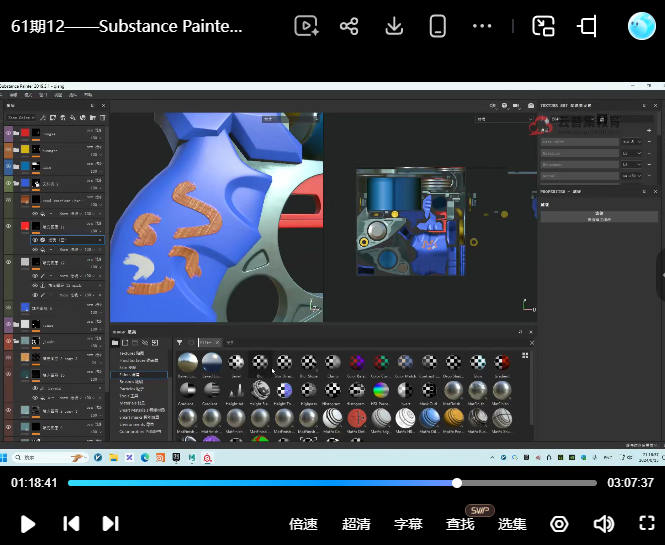The height and width of the screenshot is (545, 665).
Task: Expand the light-blue layer folder icon
Action: tap(16, 166)
